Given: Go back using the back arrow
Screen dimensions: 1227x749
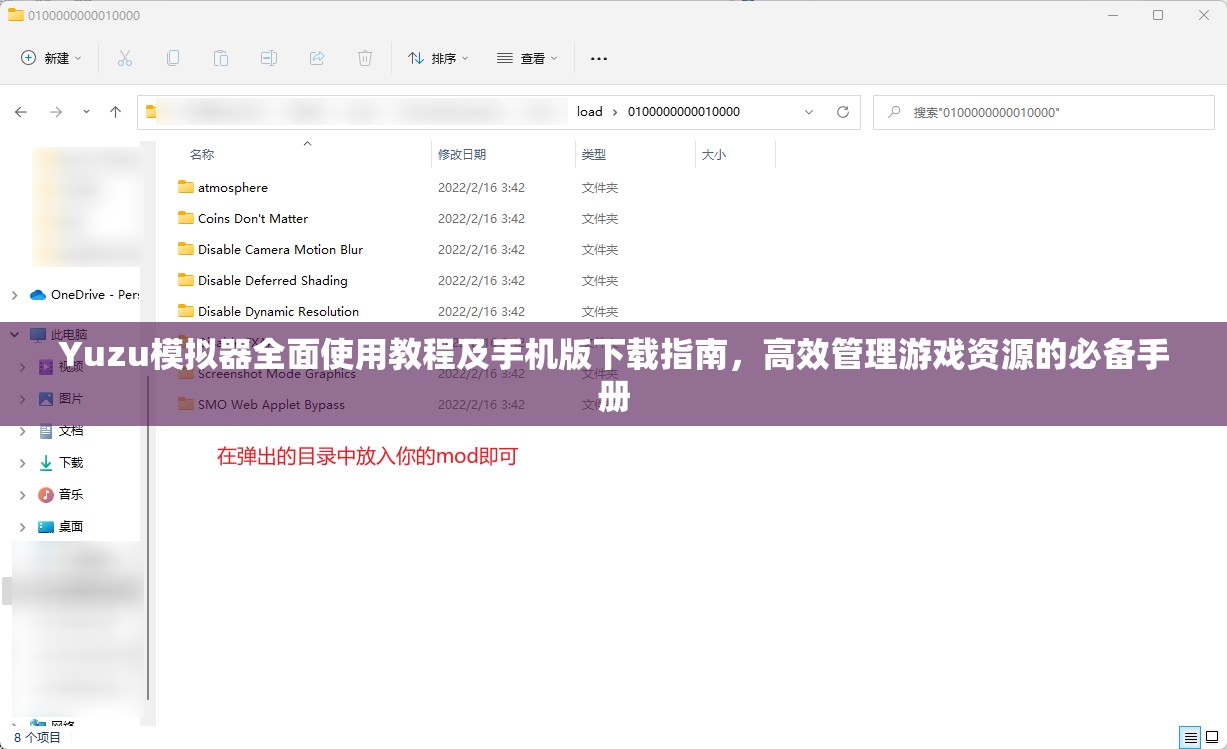Looking at the screenshot, I should click(x=21, y=112).
